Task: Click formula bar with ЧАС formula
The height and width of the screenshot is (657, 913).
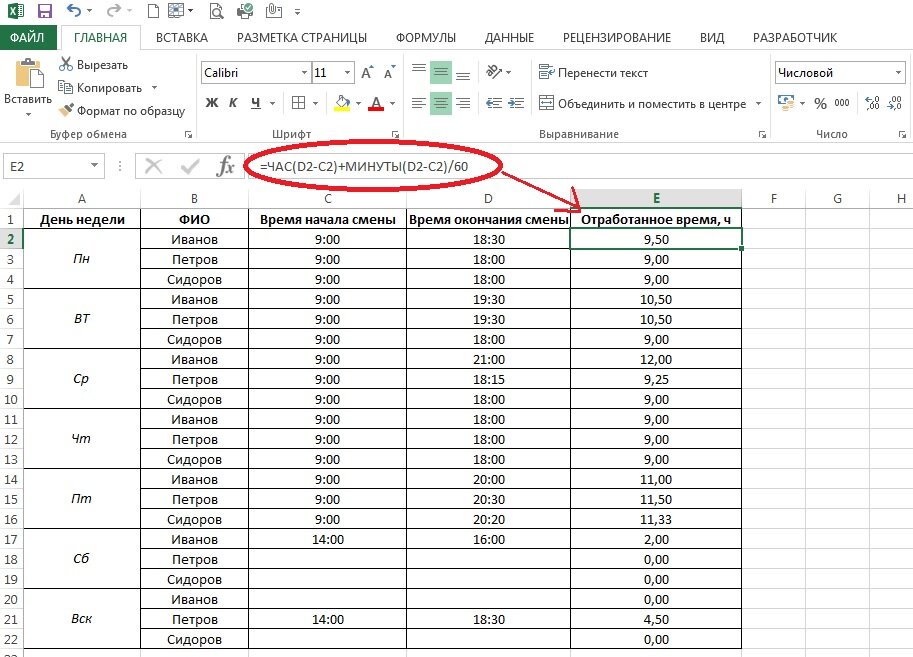Action: coord(579,167)
